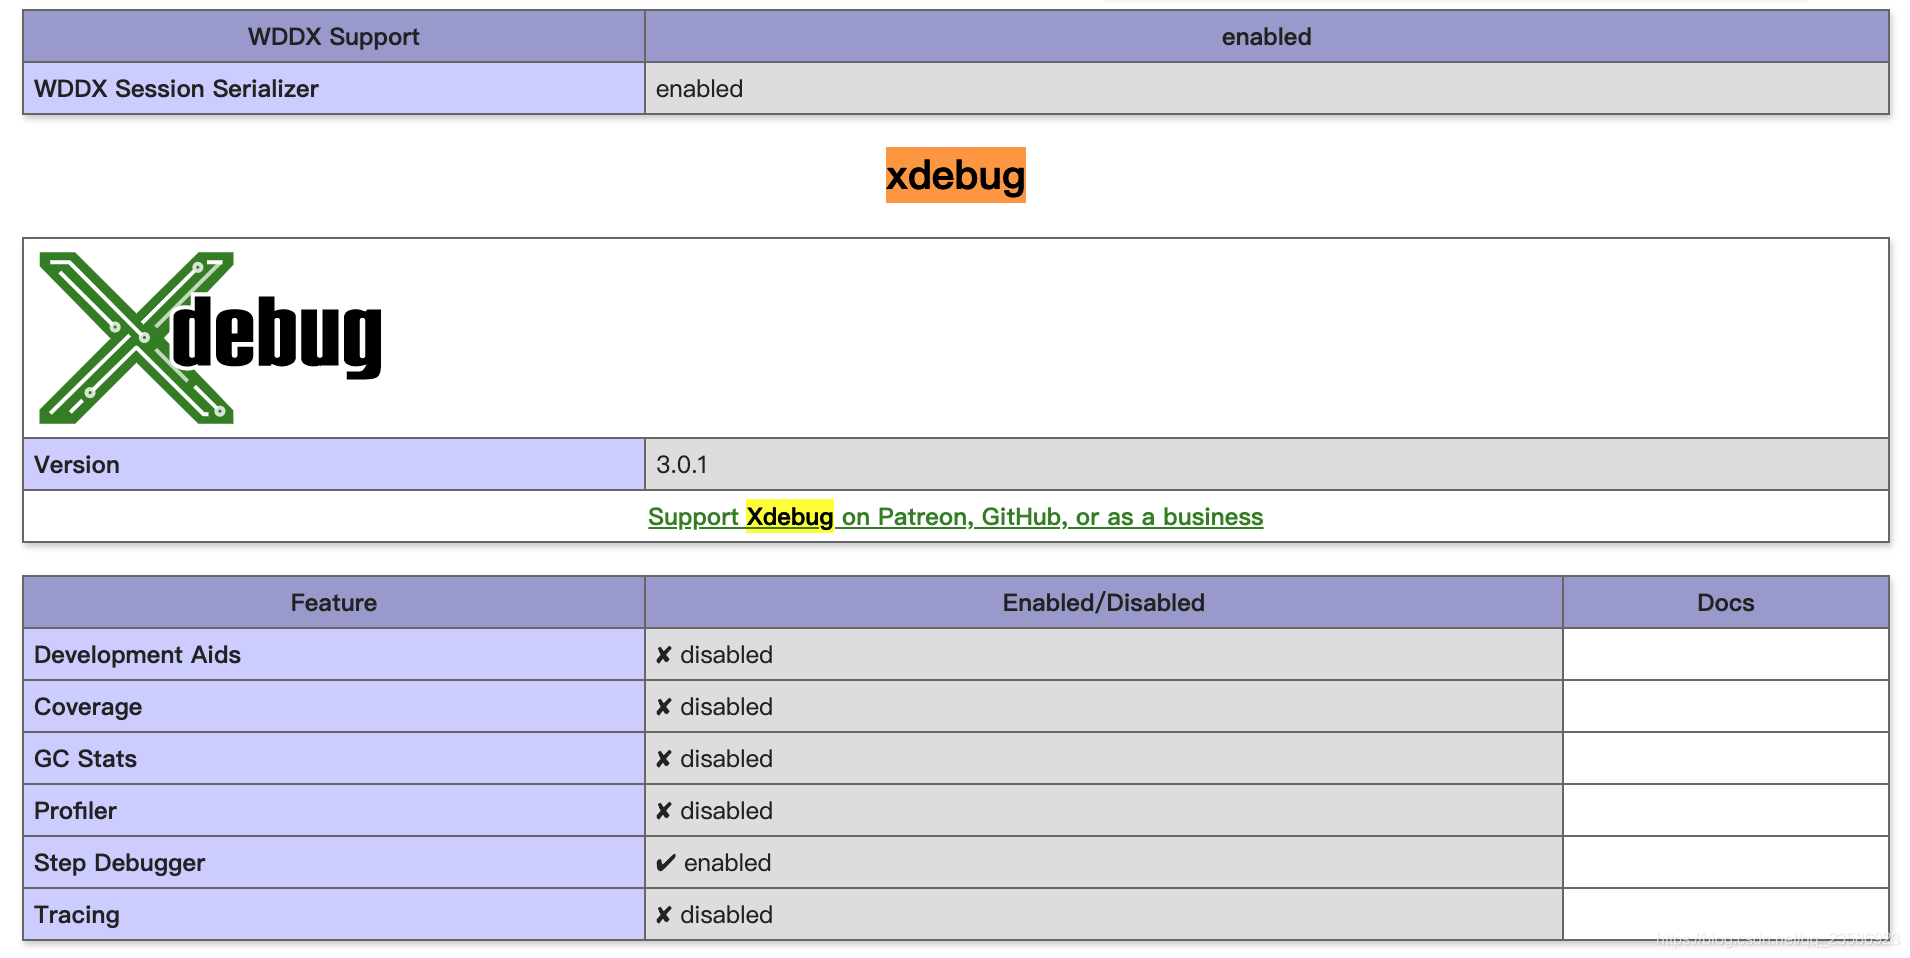This screenshot has width=1910, height=958.
Task: Click the Xdebug logo image
Action: pos(210,338)
